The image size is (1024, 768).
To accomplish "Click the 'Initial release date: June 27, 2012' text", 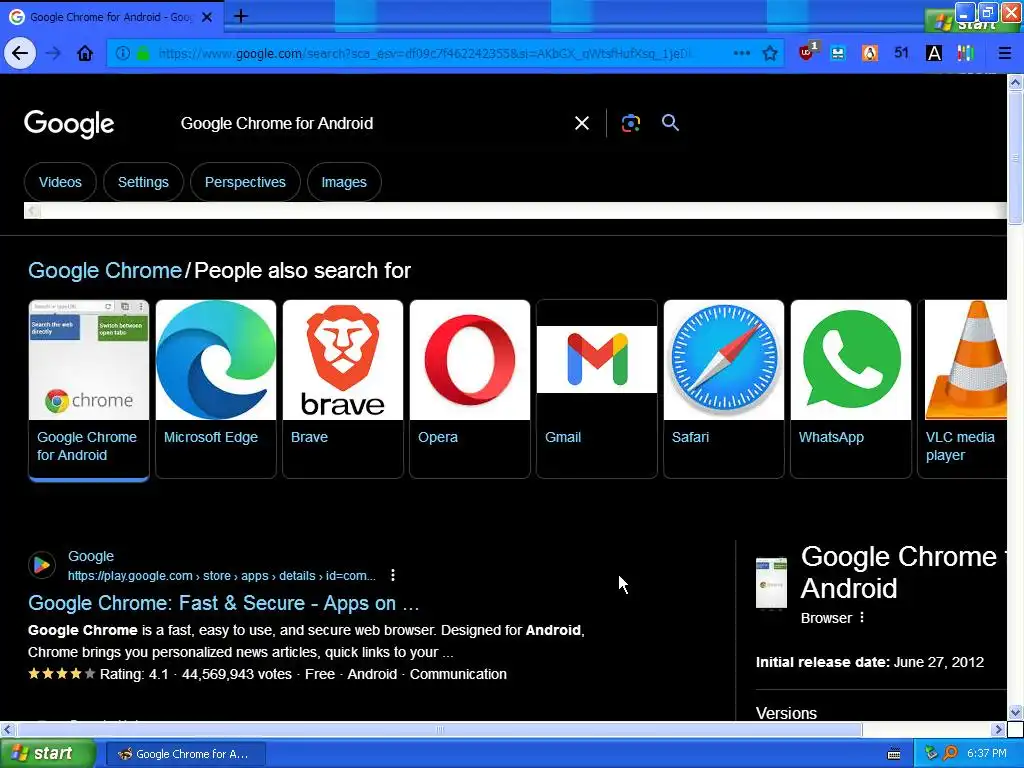I will tap(869, 662).
